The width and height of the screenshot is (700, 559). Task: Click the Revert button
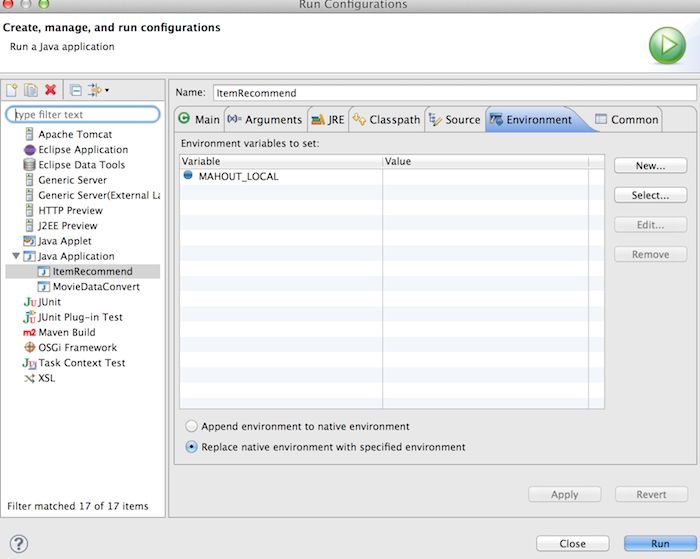point(651,494)
